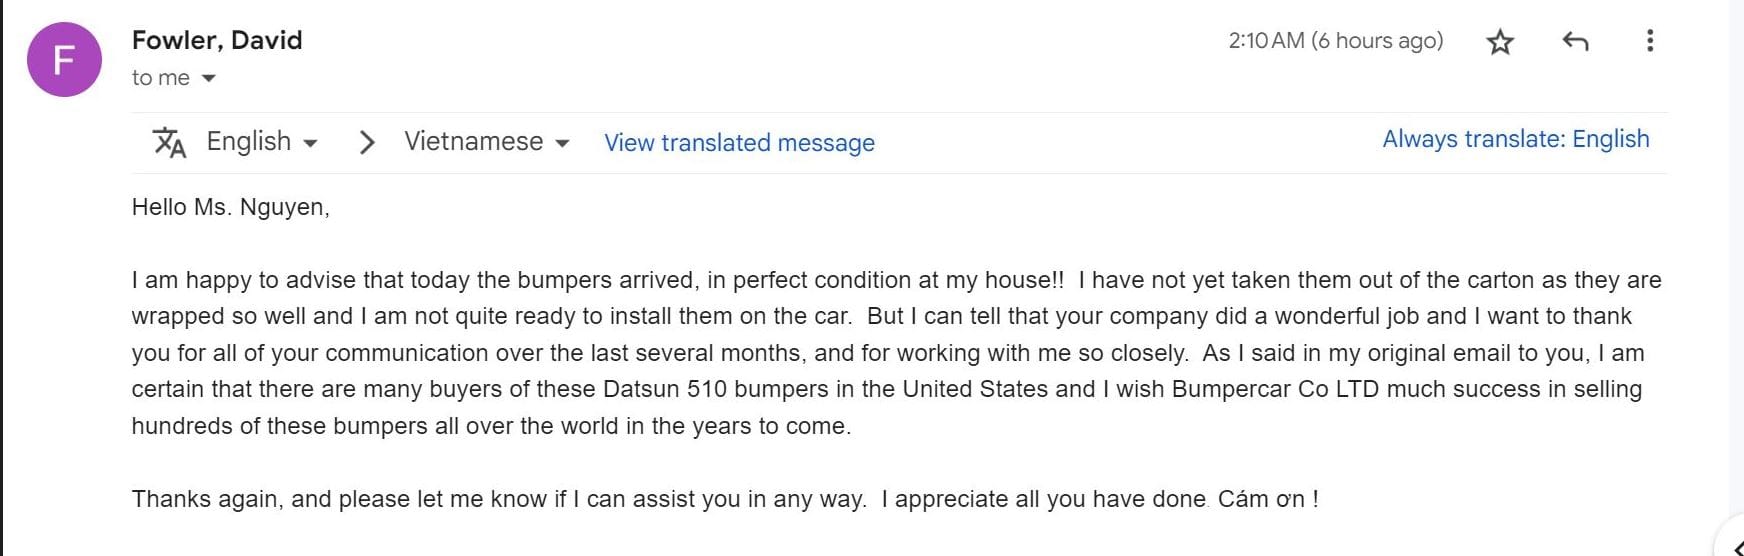Star this email from David Fowler
The image size is (1744, 556).
(1500, 42)
